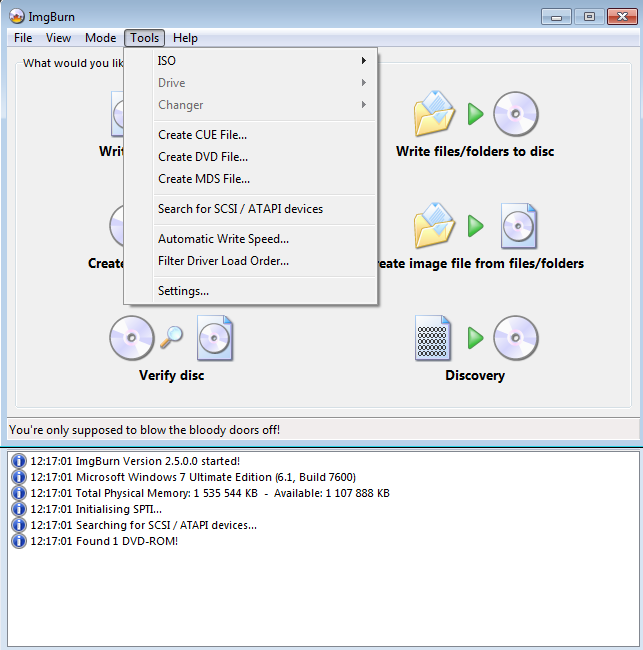Click the disc icon of Write files/folders to disc
The height and width of the screenshot is (650, 643).
[516, 114]
